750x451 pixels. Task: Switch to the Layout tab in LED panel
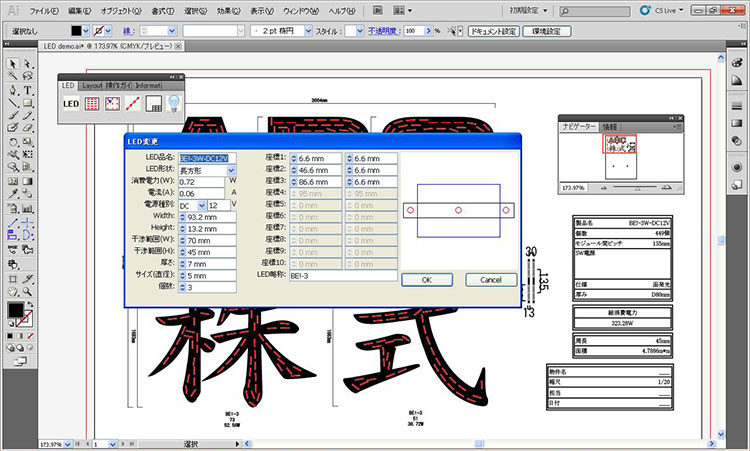coord(92,86)
